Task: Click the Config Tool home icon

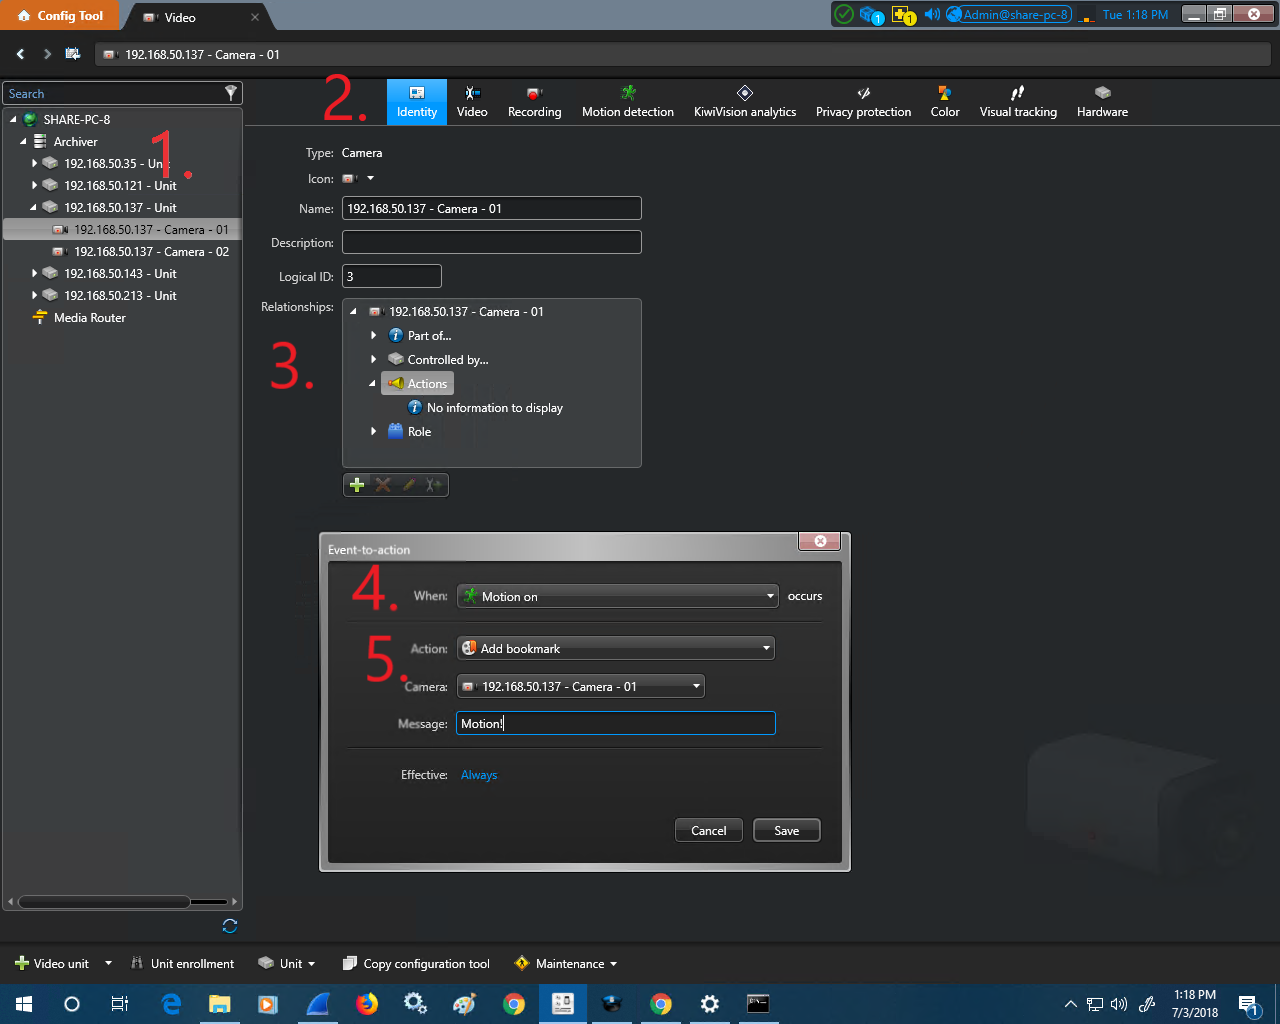Action: [24, 16]
